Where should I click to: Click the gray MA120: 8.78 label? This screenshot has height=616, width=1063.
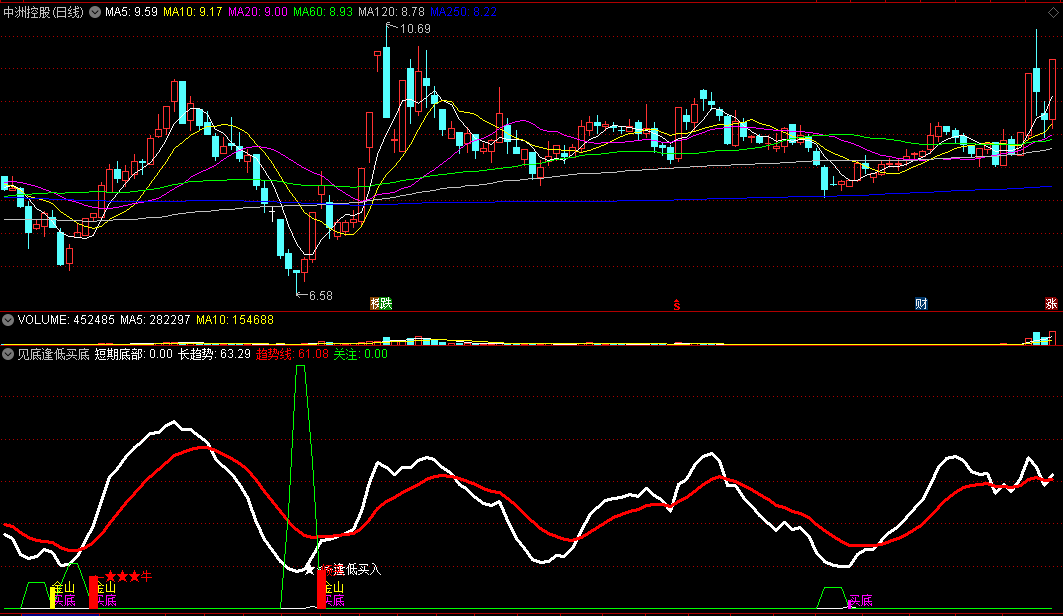pyautogui.click(x=391, y=12)
